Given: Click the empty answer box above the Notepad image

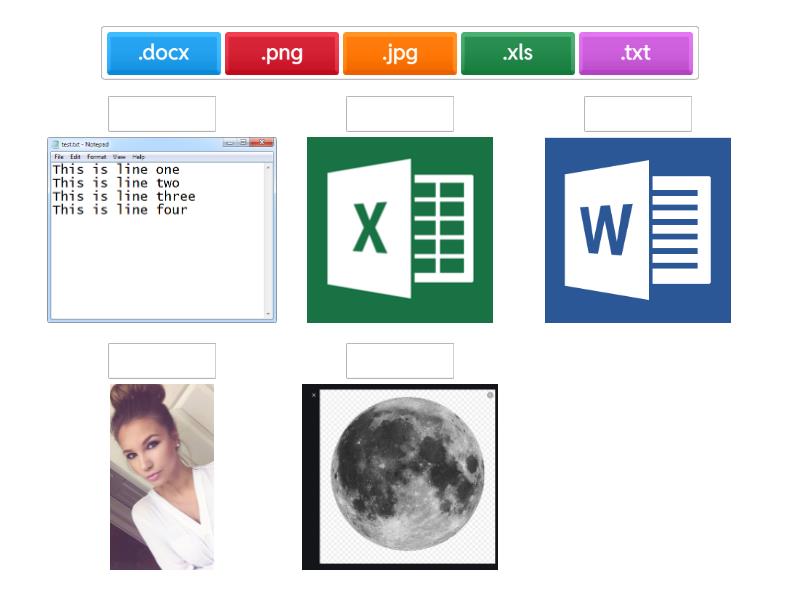Looking at the screenshot, I should click(162, 114).
